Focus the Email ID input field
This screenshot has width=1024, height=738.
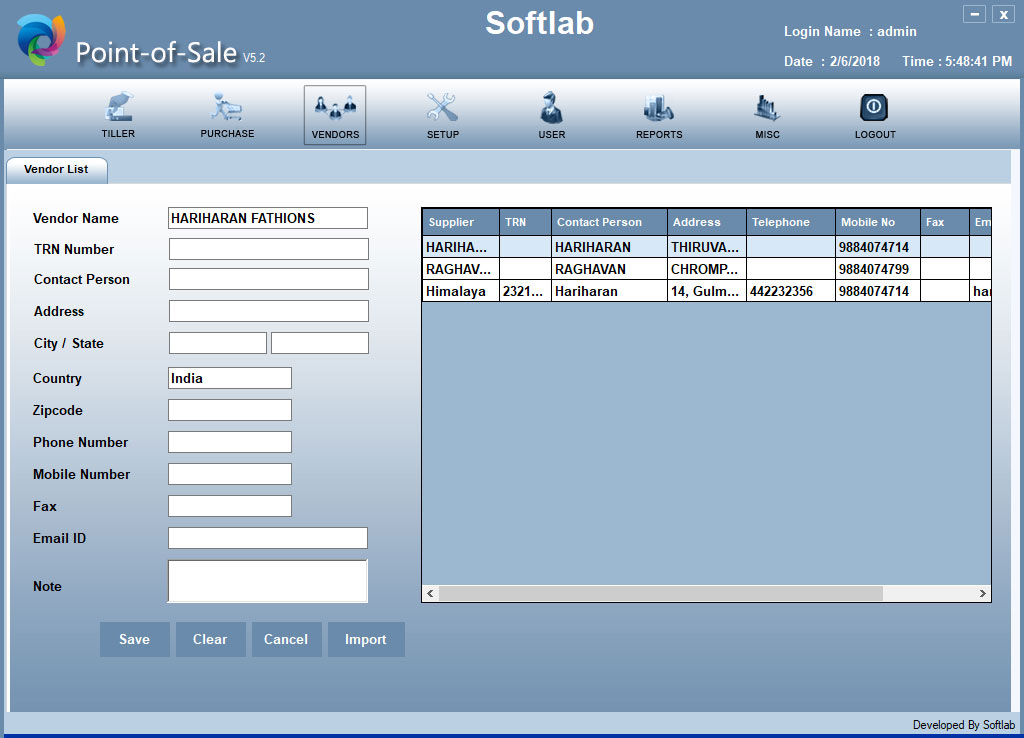268,538
